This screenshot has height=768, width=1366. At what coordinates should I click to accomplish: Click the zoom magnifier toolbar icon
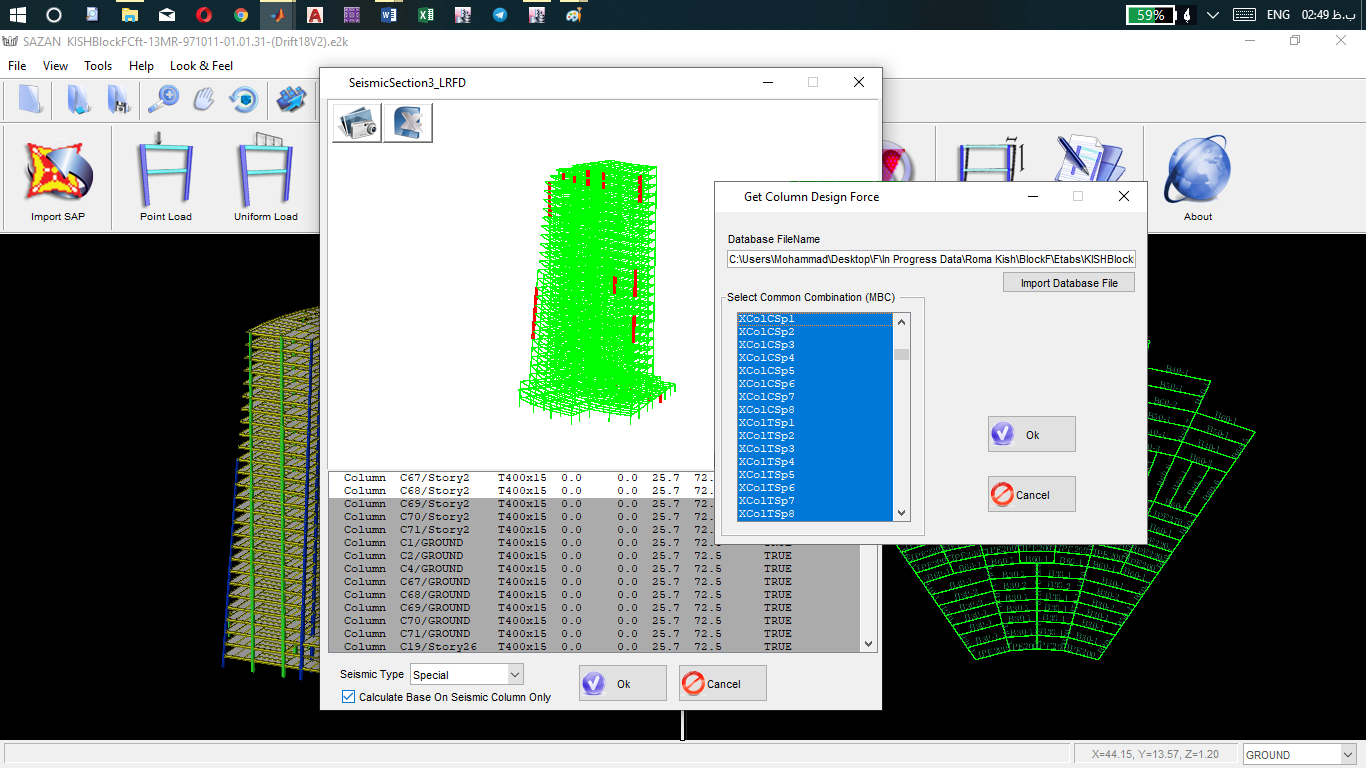[x=163, y=99]
